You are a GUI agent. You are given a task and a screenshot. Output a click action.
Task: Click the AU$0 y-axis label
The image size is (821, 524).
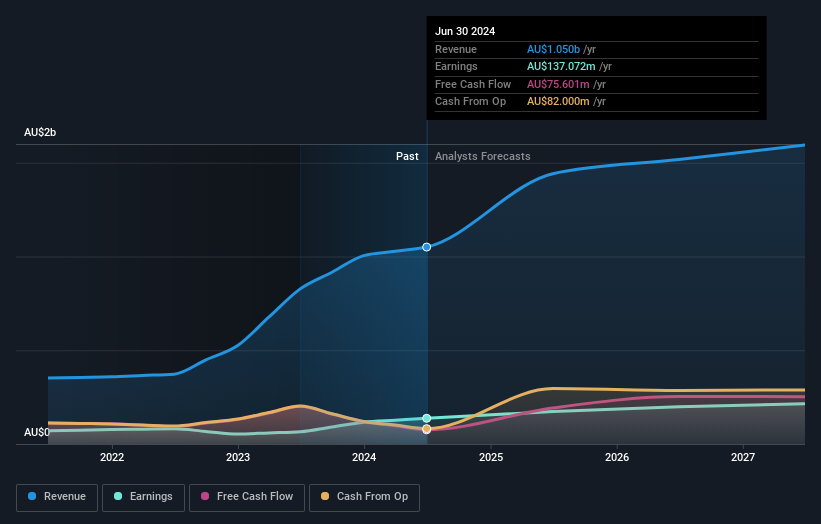37,432
